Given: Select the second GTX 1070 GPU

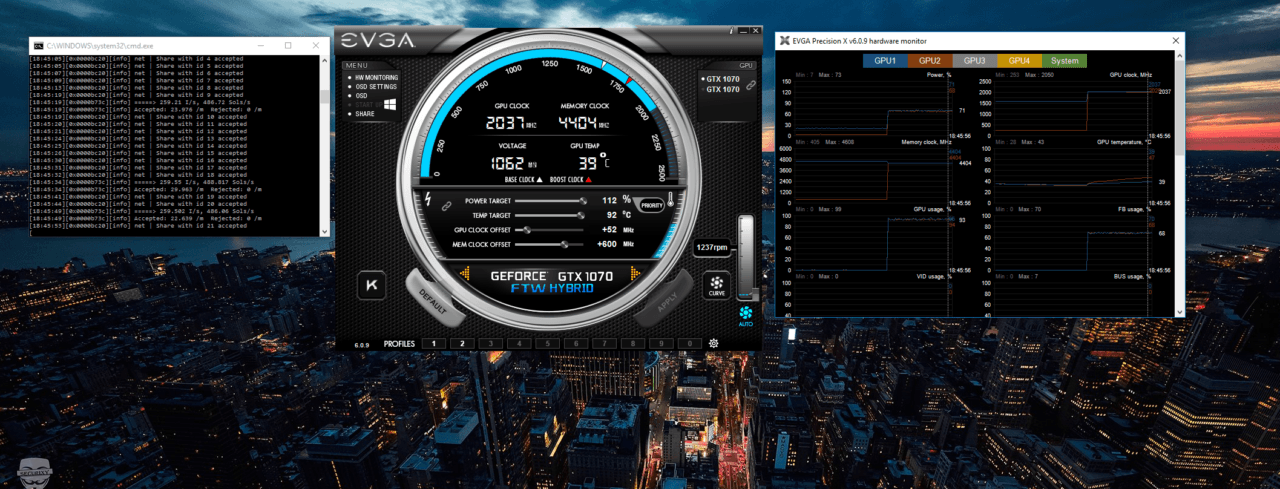Looking at the screenshot, I should pos(721,89).
